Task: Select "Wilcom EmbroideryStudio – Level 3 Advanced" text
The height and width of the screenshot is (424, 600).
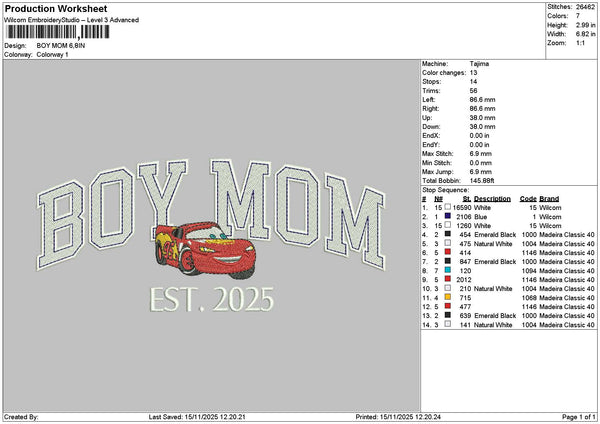Action: tap(71, 20)
